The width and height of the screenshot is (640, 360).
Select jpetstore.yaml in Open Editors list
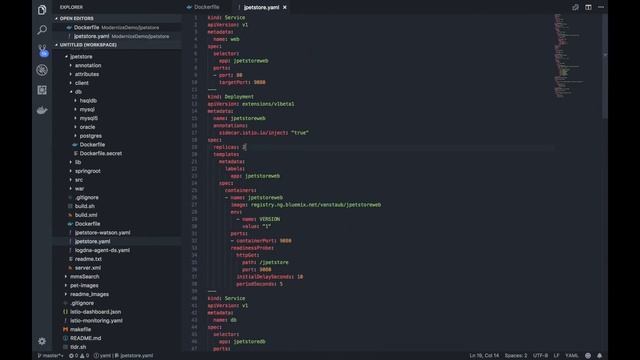(118, 36)
